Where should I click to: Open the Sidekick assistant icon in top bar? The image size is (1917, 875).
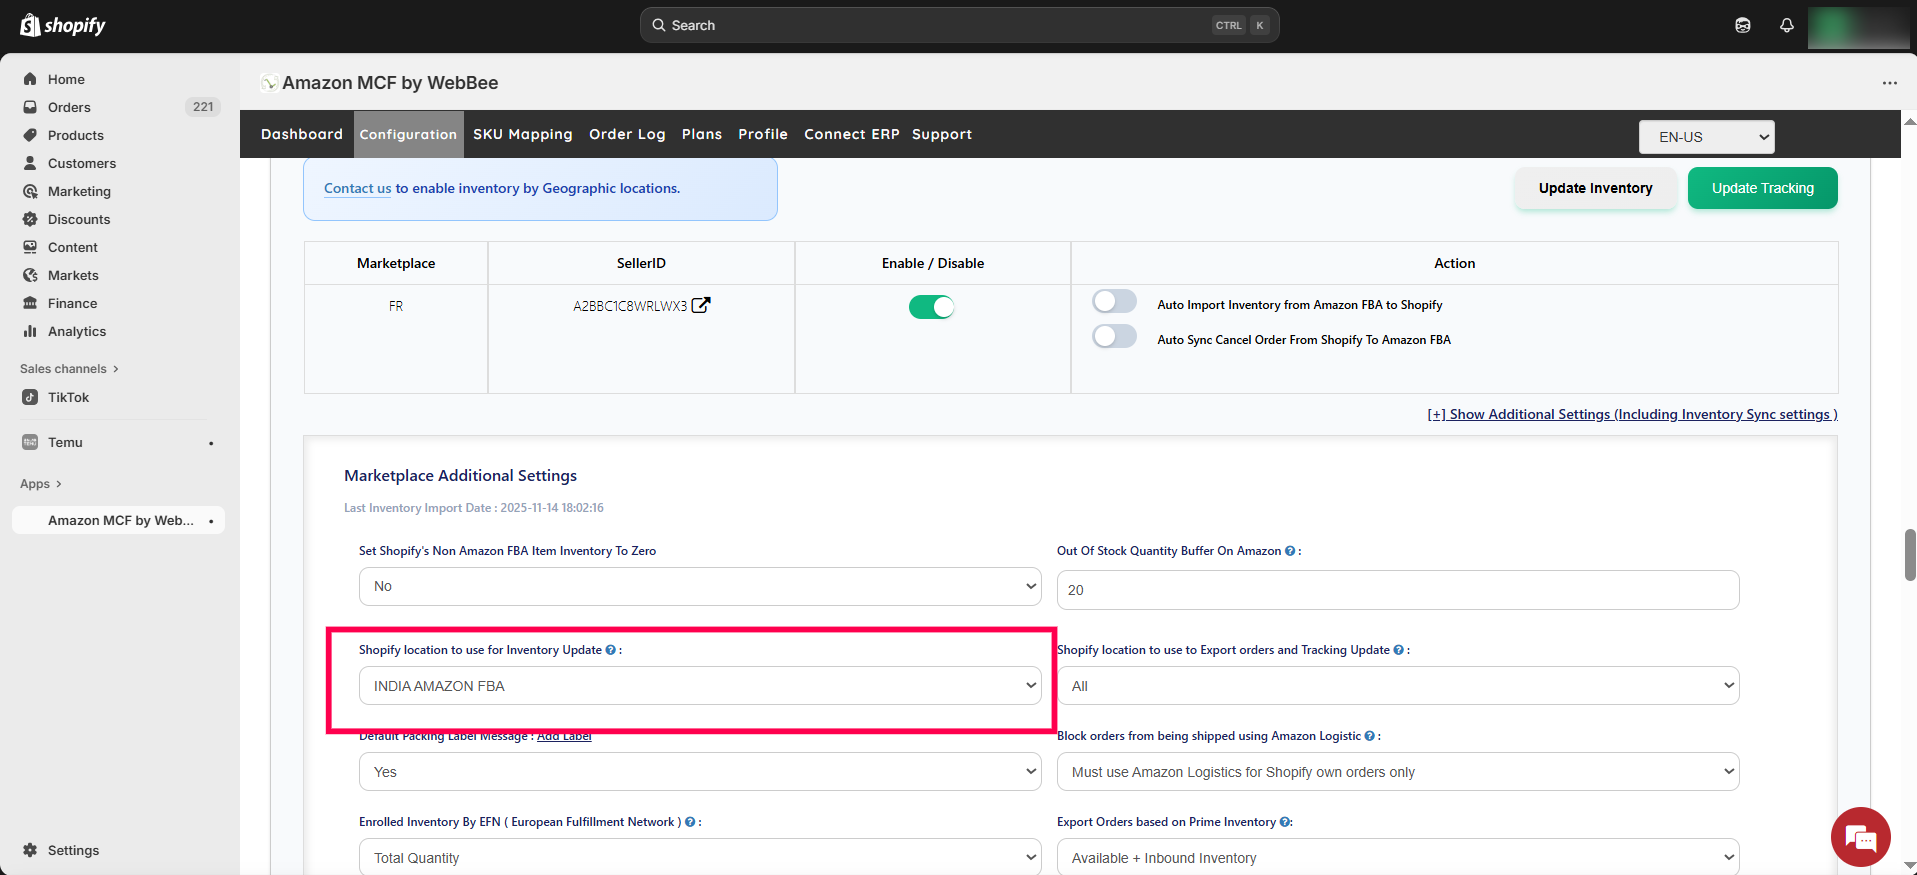click(x=1742, y=26)
